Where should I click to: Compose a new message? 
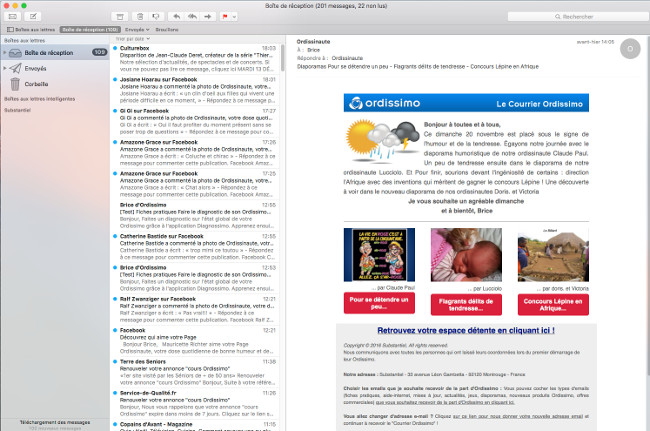[33, 17]
